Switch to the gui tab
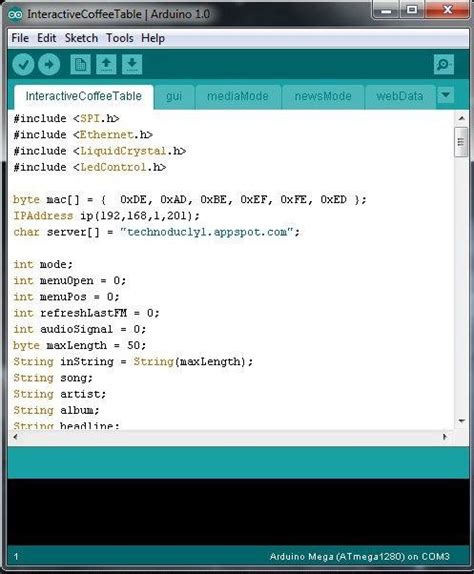474x574 pixels. [174, 97]
